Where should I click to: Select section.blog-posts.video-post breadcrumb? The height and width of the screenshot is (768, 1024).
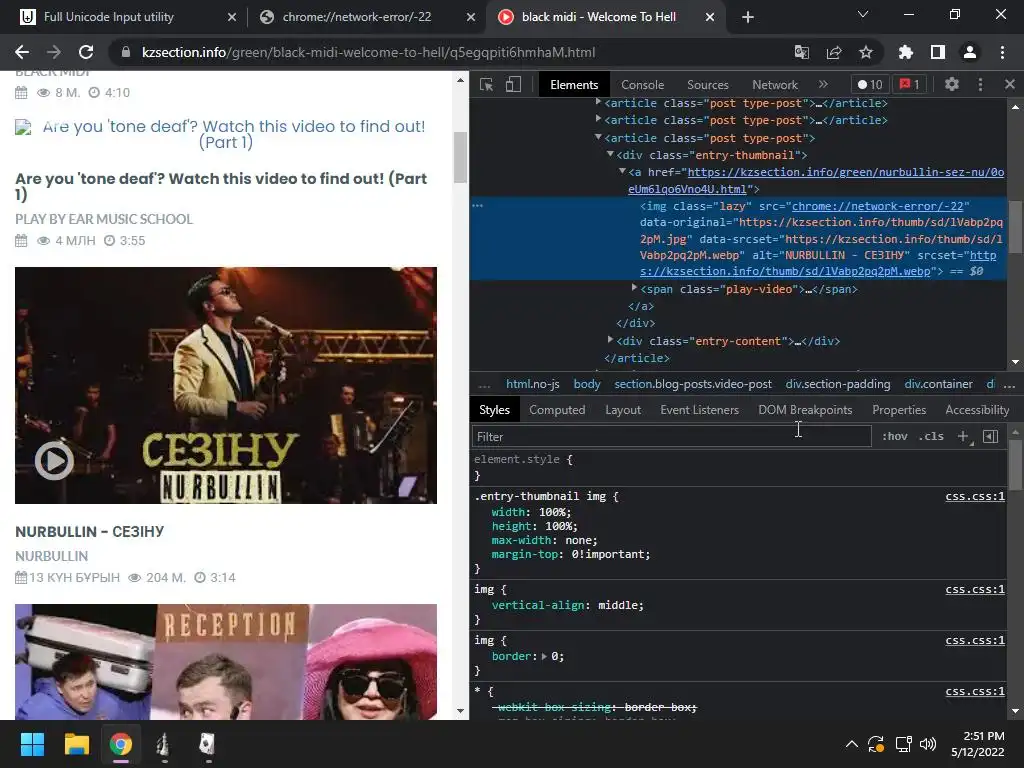[693, 384]
